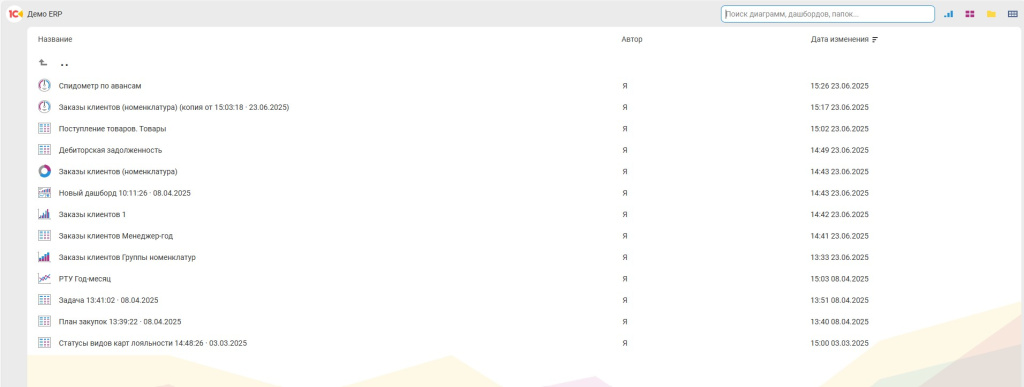
Task: Click the blue table icon in header
Action: pos(1012,14)
